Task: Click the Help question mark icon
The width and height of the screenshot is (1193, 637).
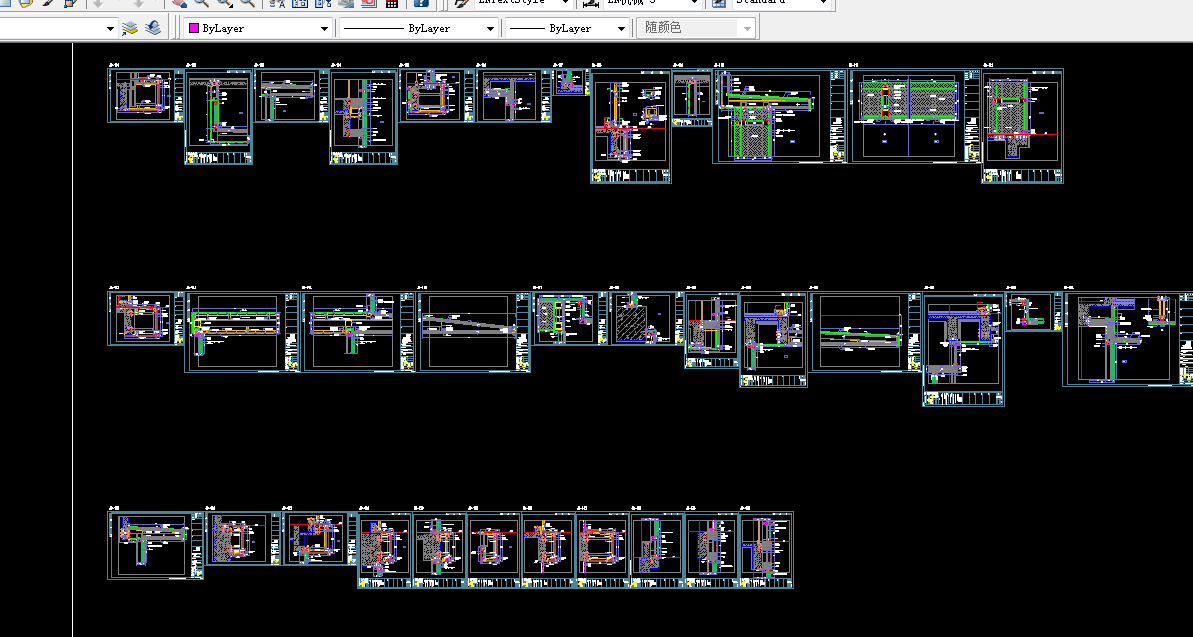Action: pos(421,3)
